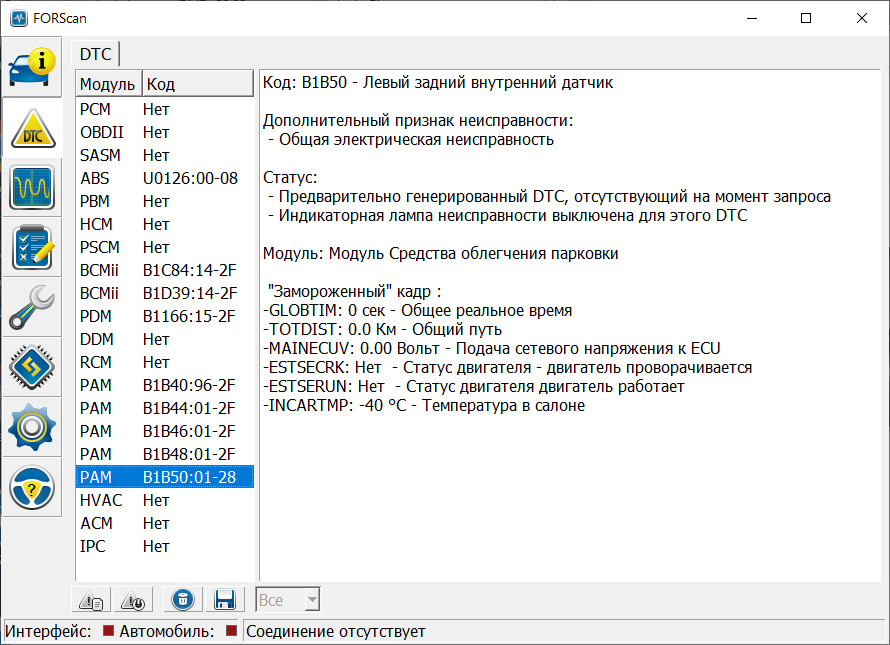Click the DTC monitor warning-with-power button
Screen dimensions: 890x645
coord(133,600)
